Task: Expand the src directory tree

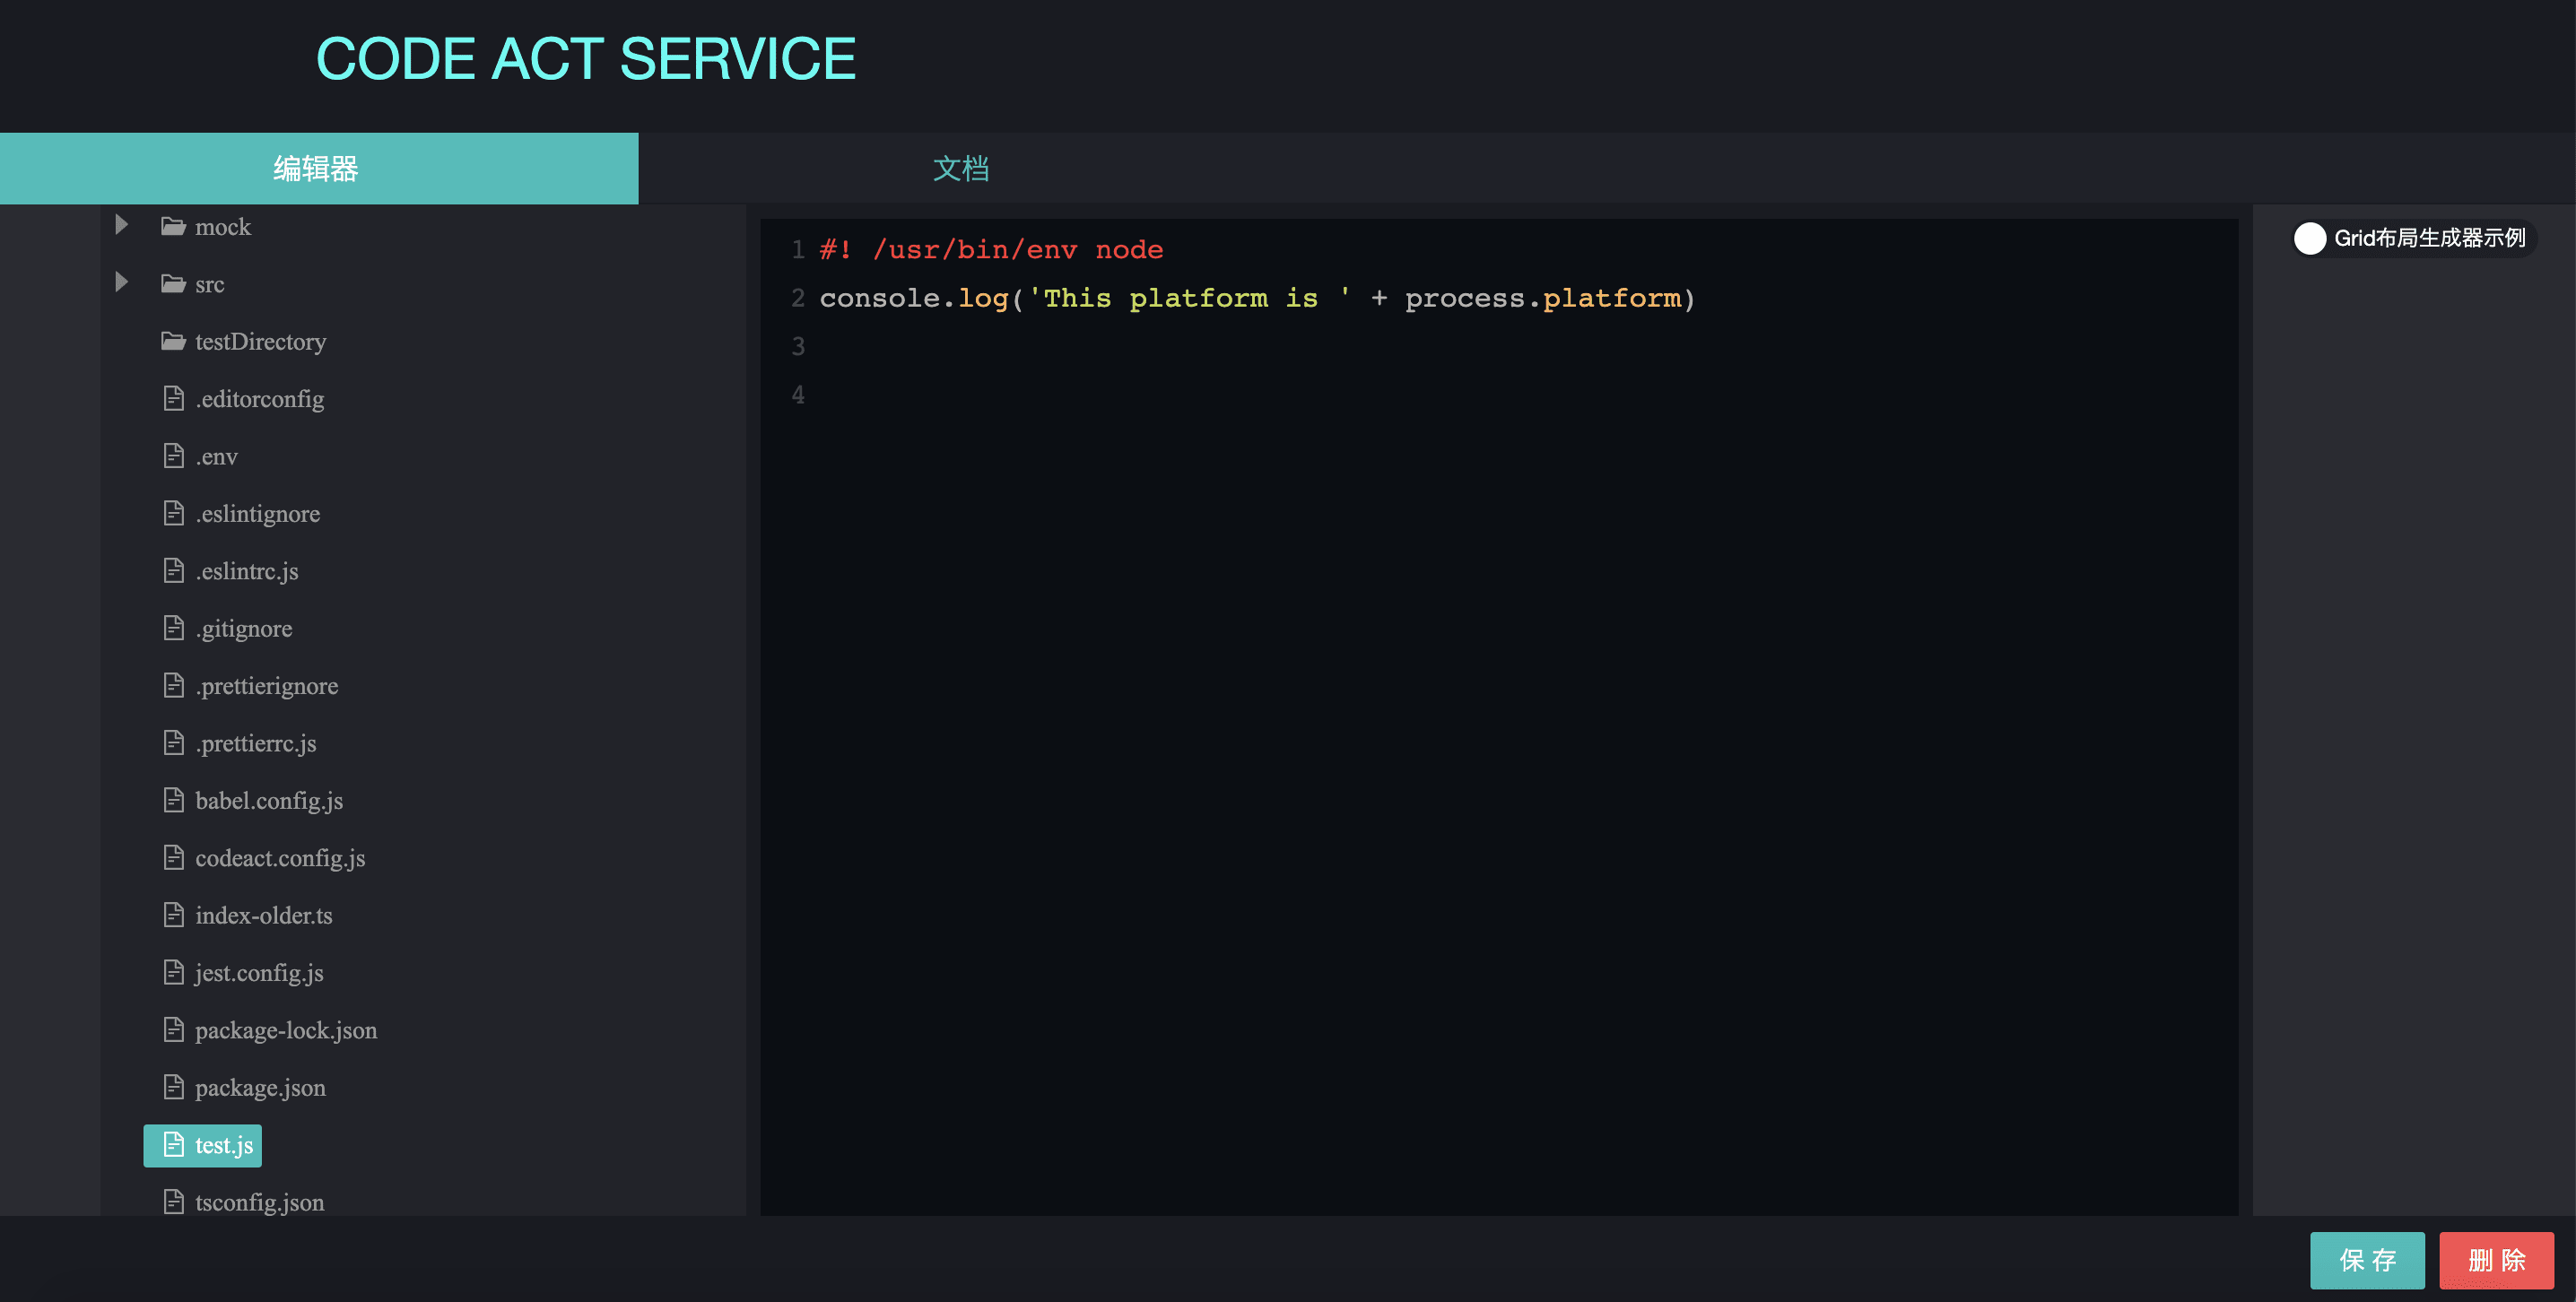Action: coord(125,282)
